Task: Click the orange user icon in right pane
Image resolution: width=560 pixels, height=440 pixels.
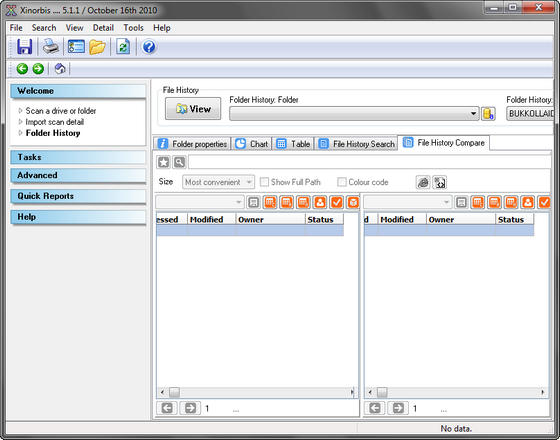Action: click(x=528, y=203)
